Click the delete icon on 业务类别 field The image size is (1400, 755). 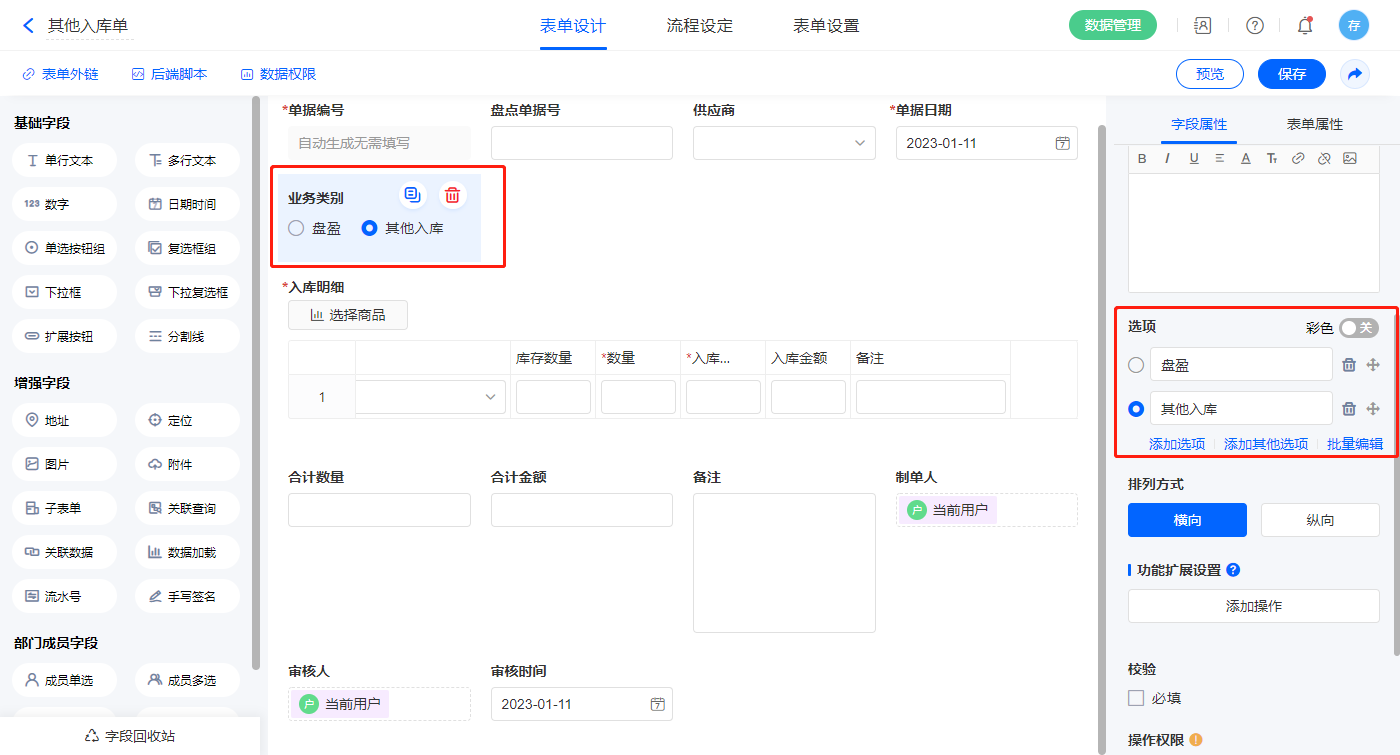tap(452, 195)
